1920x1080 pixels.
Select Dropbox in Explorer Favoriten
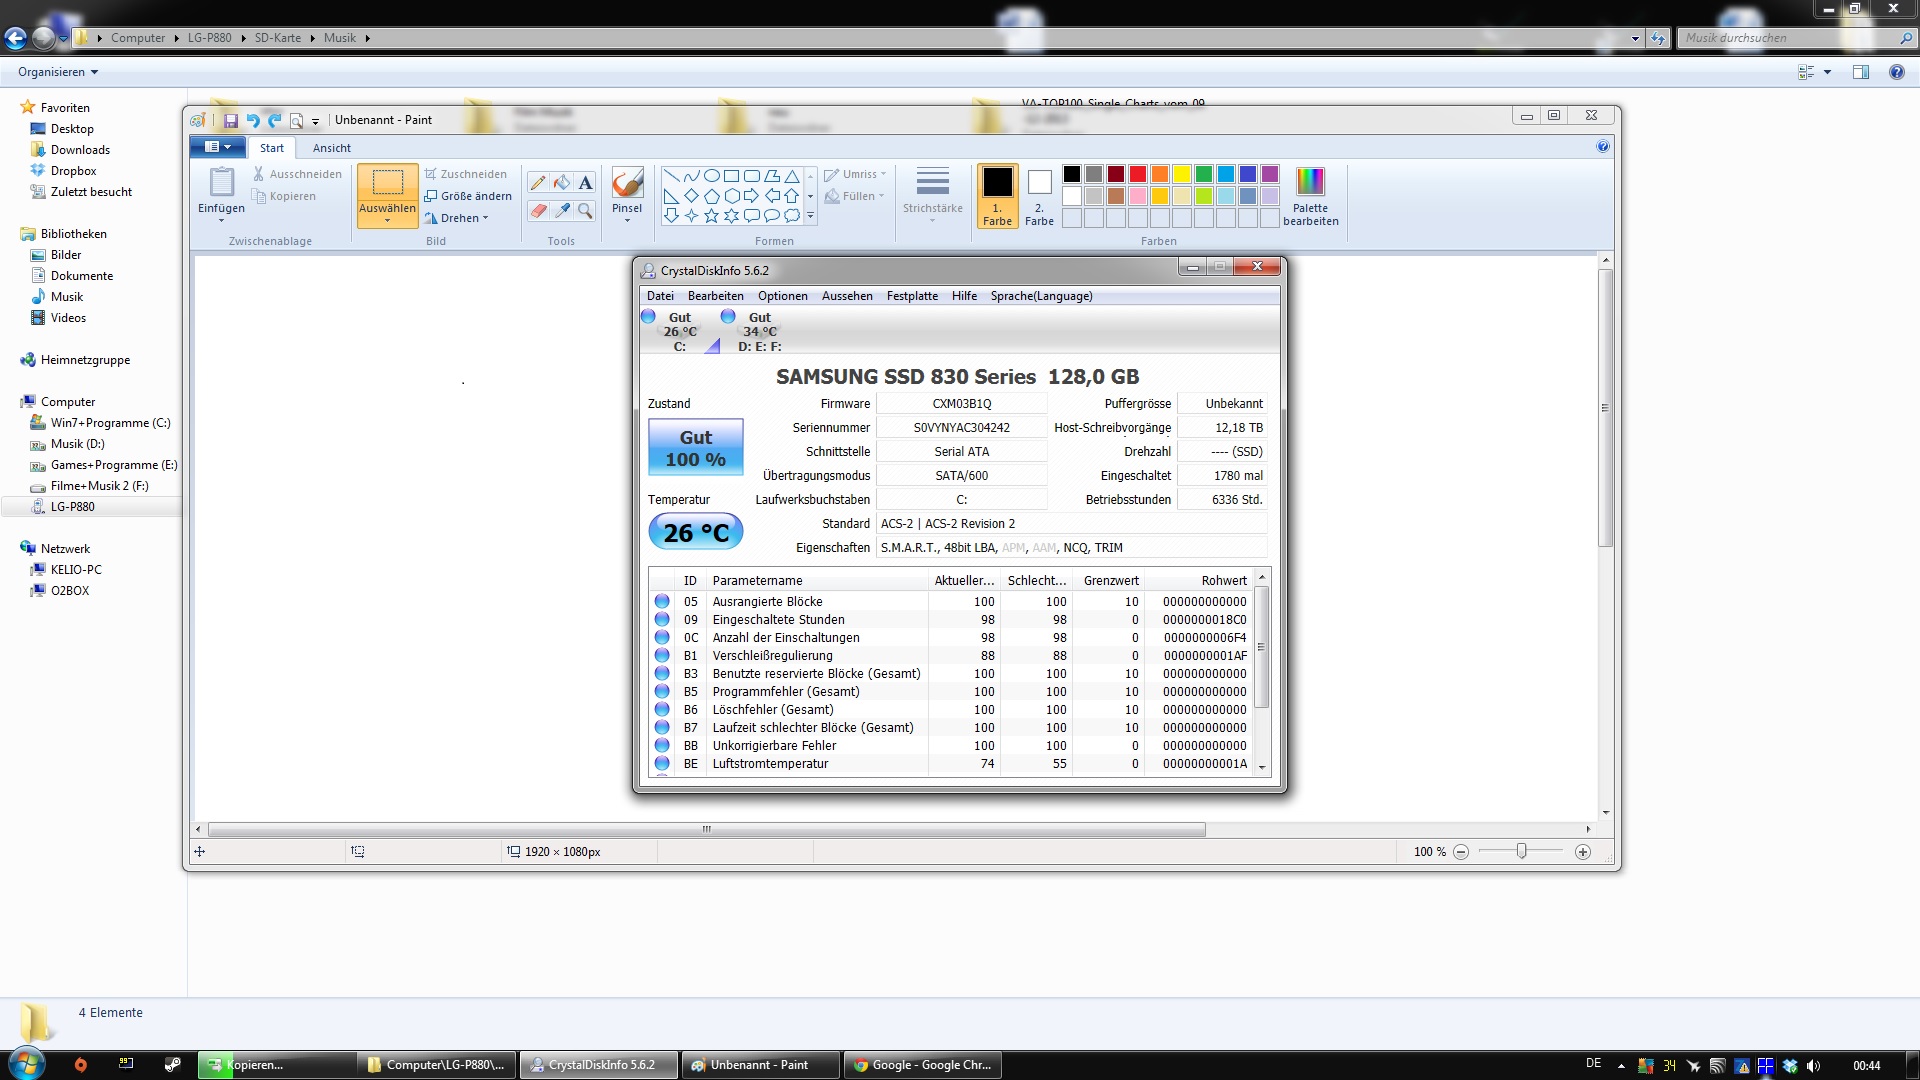click(73, 171)
